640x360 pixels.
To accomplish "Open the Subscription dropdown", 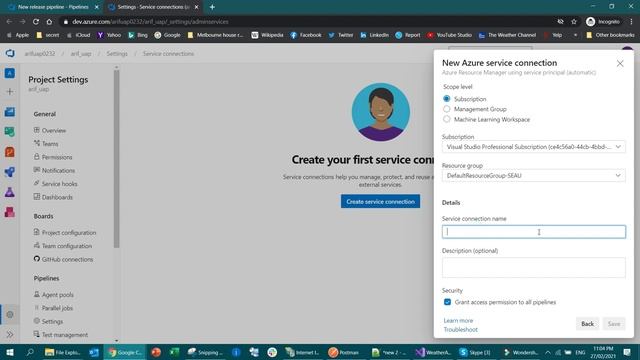I will point(533,147).
